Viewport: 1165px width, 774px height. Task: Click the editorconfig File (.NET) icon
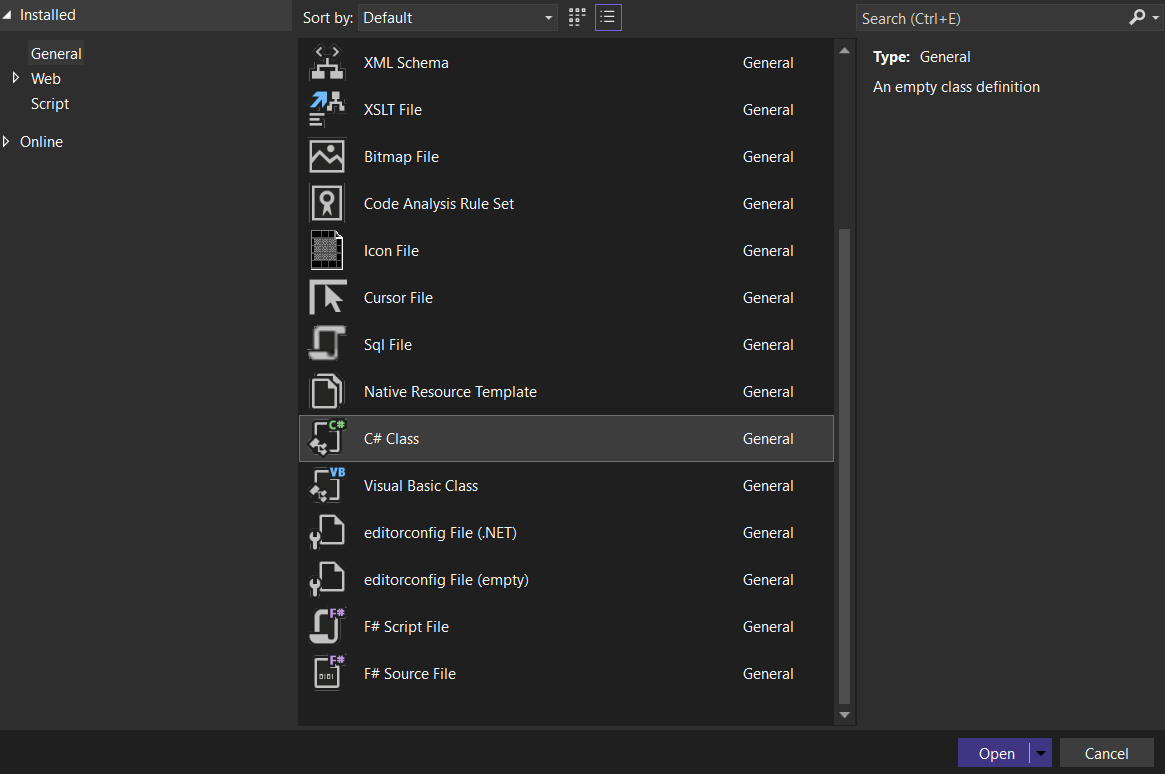(327, 533)
